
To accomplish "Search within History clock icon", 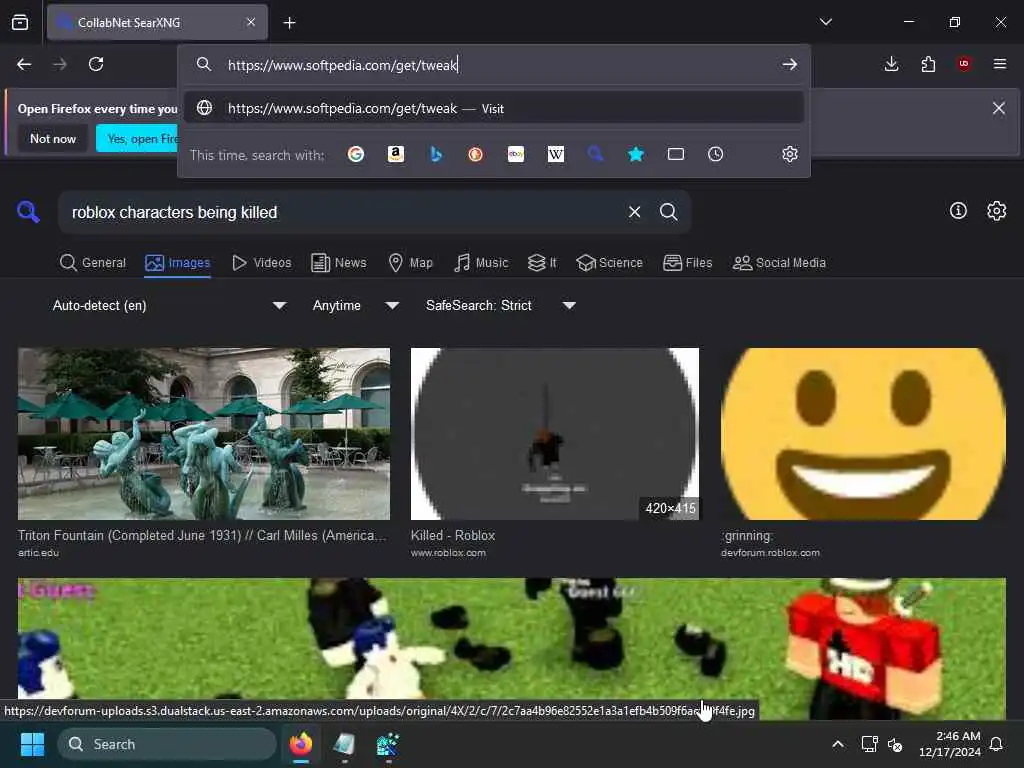I will pos(716,154).
